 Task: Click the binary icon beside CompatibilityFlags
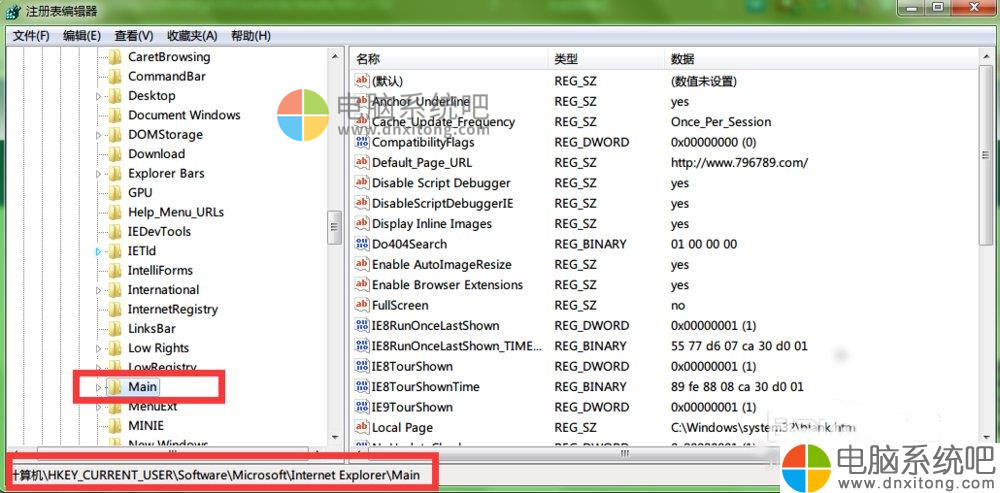362,142
